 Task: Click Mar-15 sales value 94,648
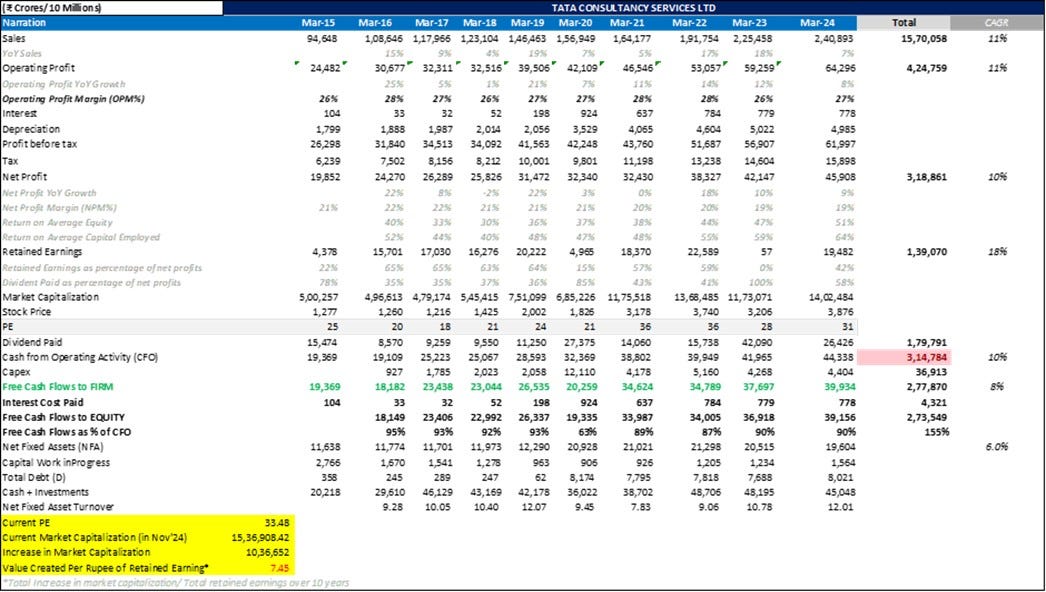tap(322, 39)
